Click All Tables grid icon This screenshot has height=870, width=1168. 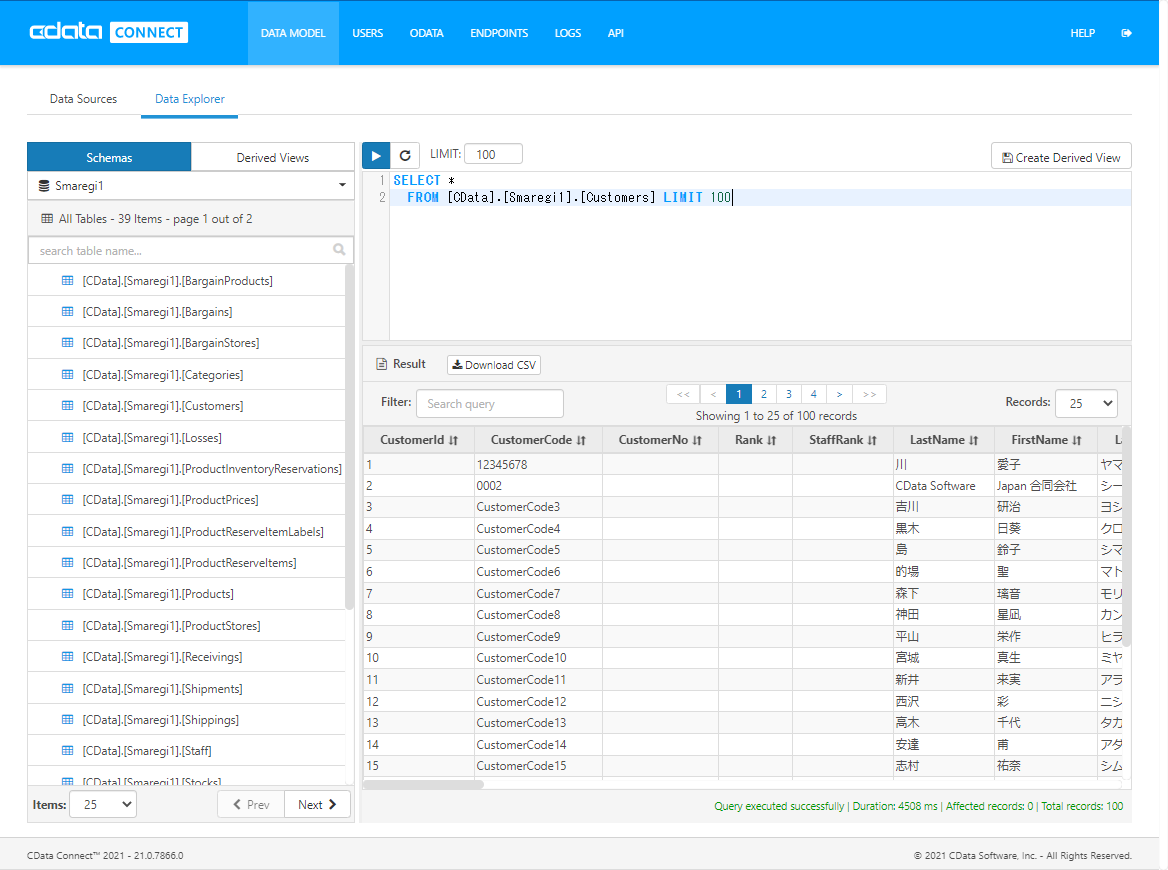pos(47,218)
